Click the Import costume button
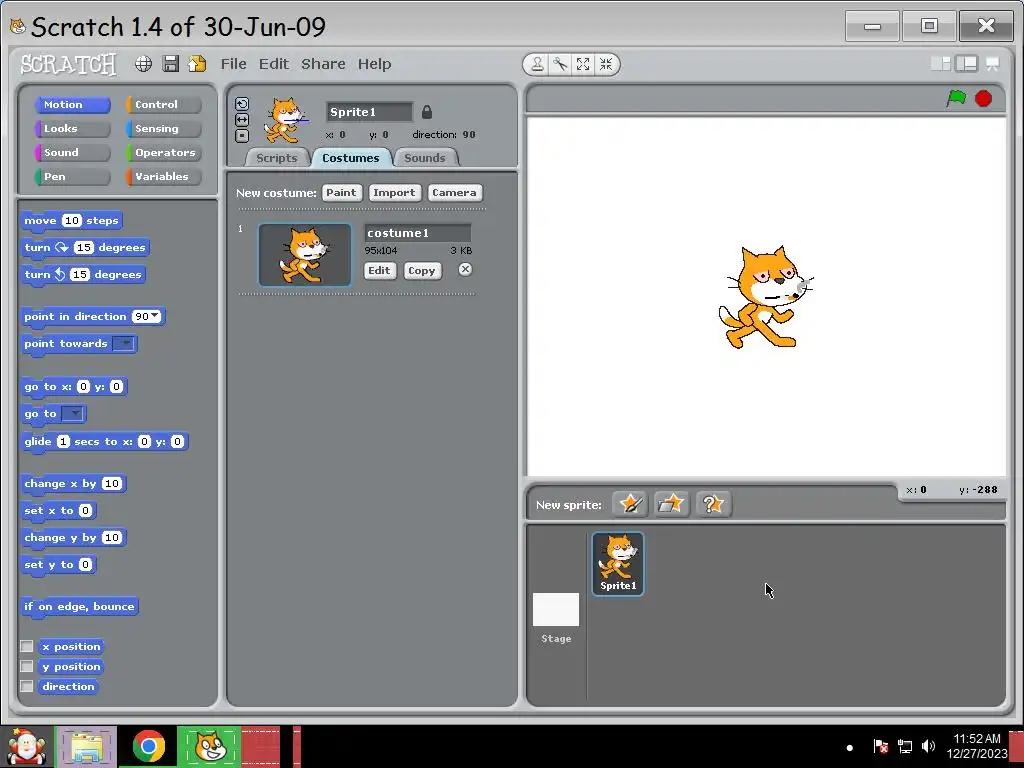1024x768 pixels. tap(394, 193)
